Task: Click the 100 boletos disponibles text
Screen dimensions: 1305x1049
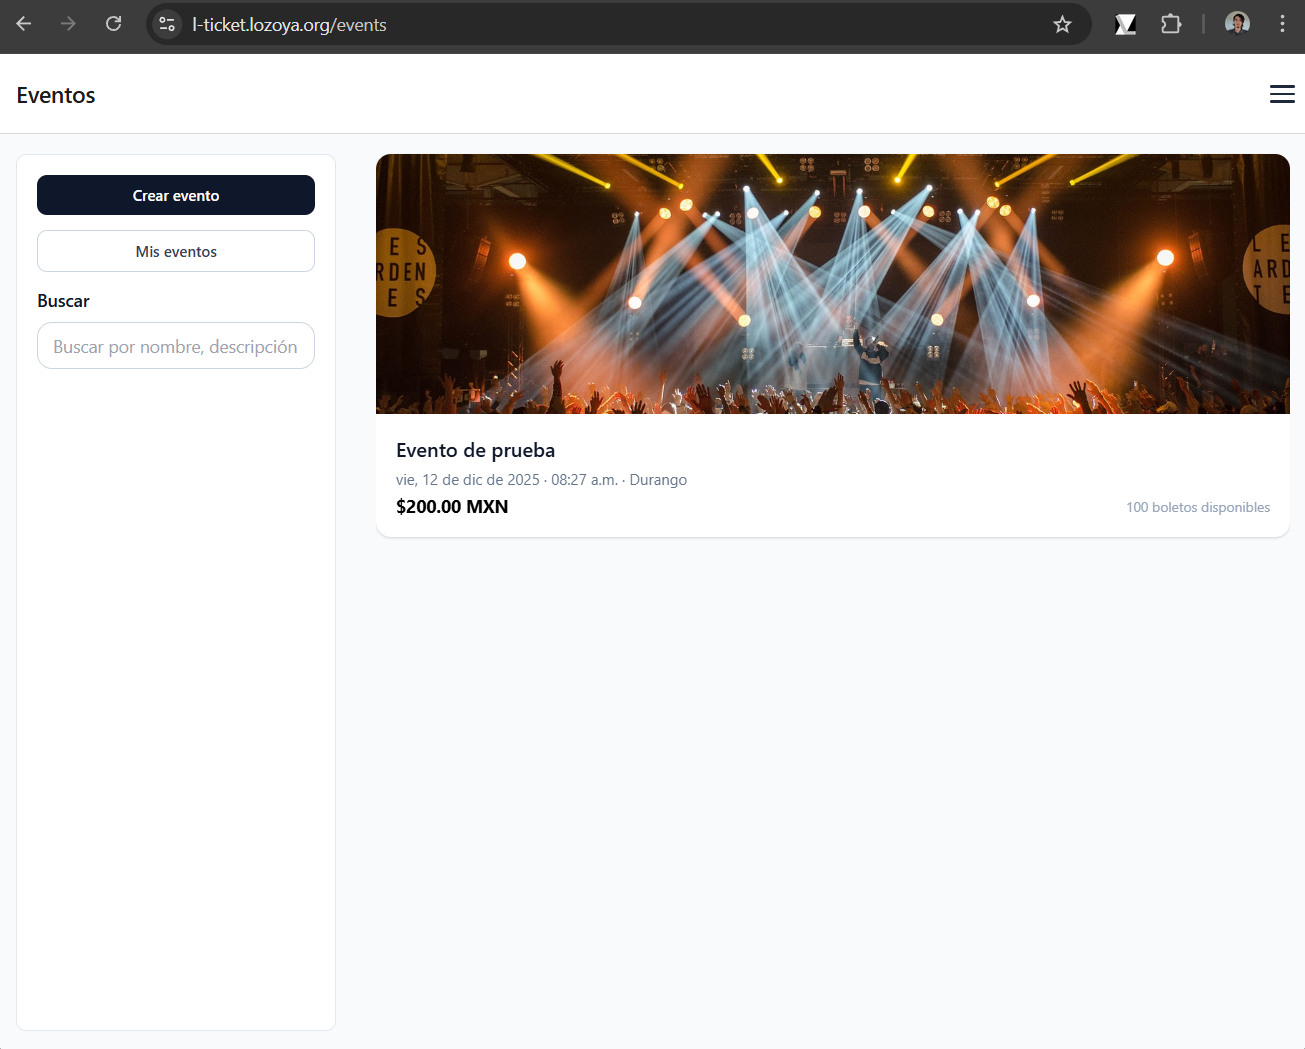Action: click(1198, 508)
